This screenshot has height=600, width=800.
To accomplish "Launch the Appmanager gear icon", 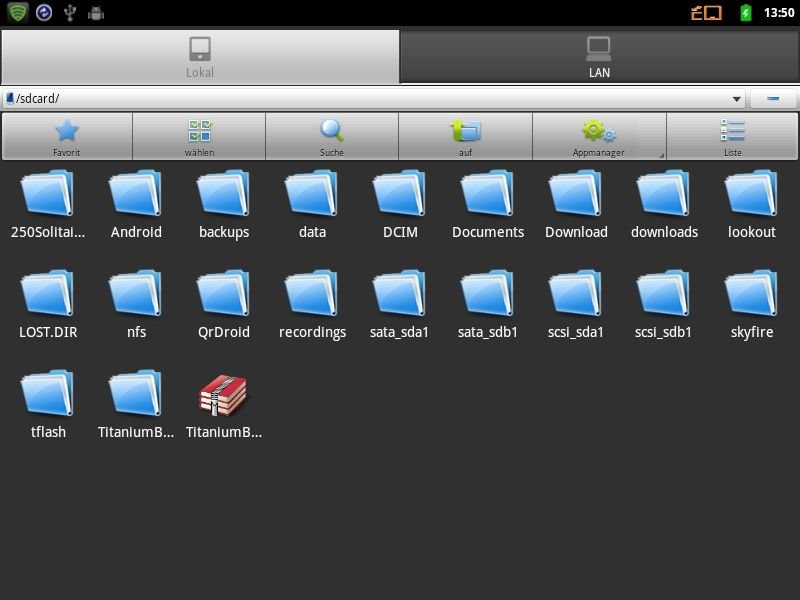I will point(599,137).
